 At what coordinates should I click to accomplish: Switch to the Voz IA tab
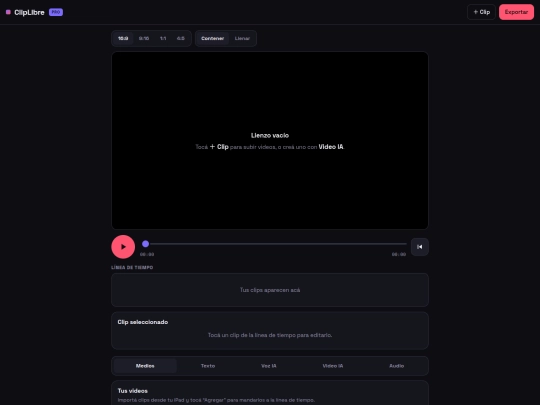pyautogui.click(x=269, y=366)
